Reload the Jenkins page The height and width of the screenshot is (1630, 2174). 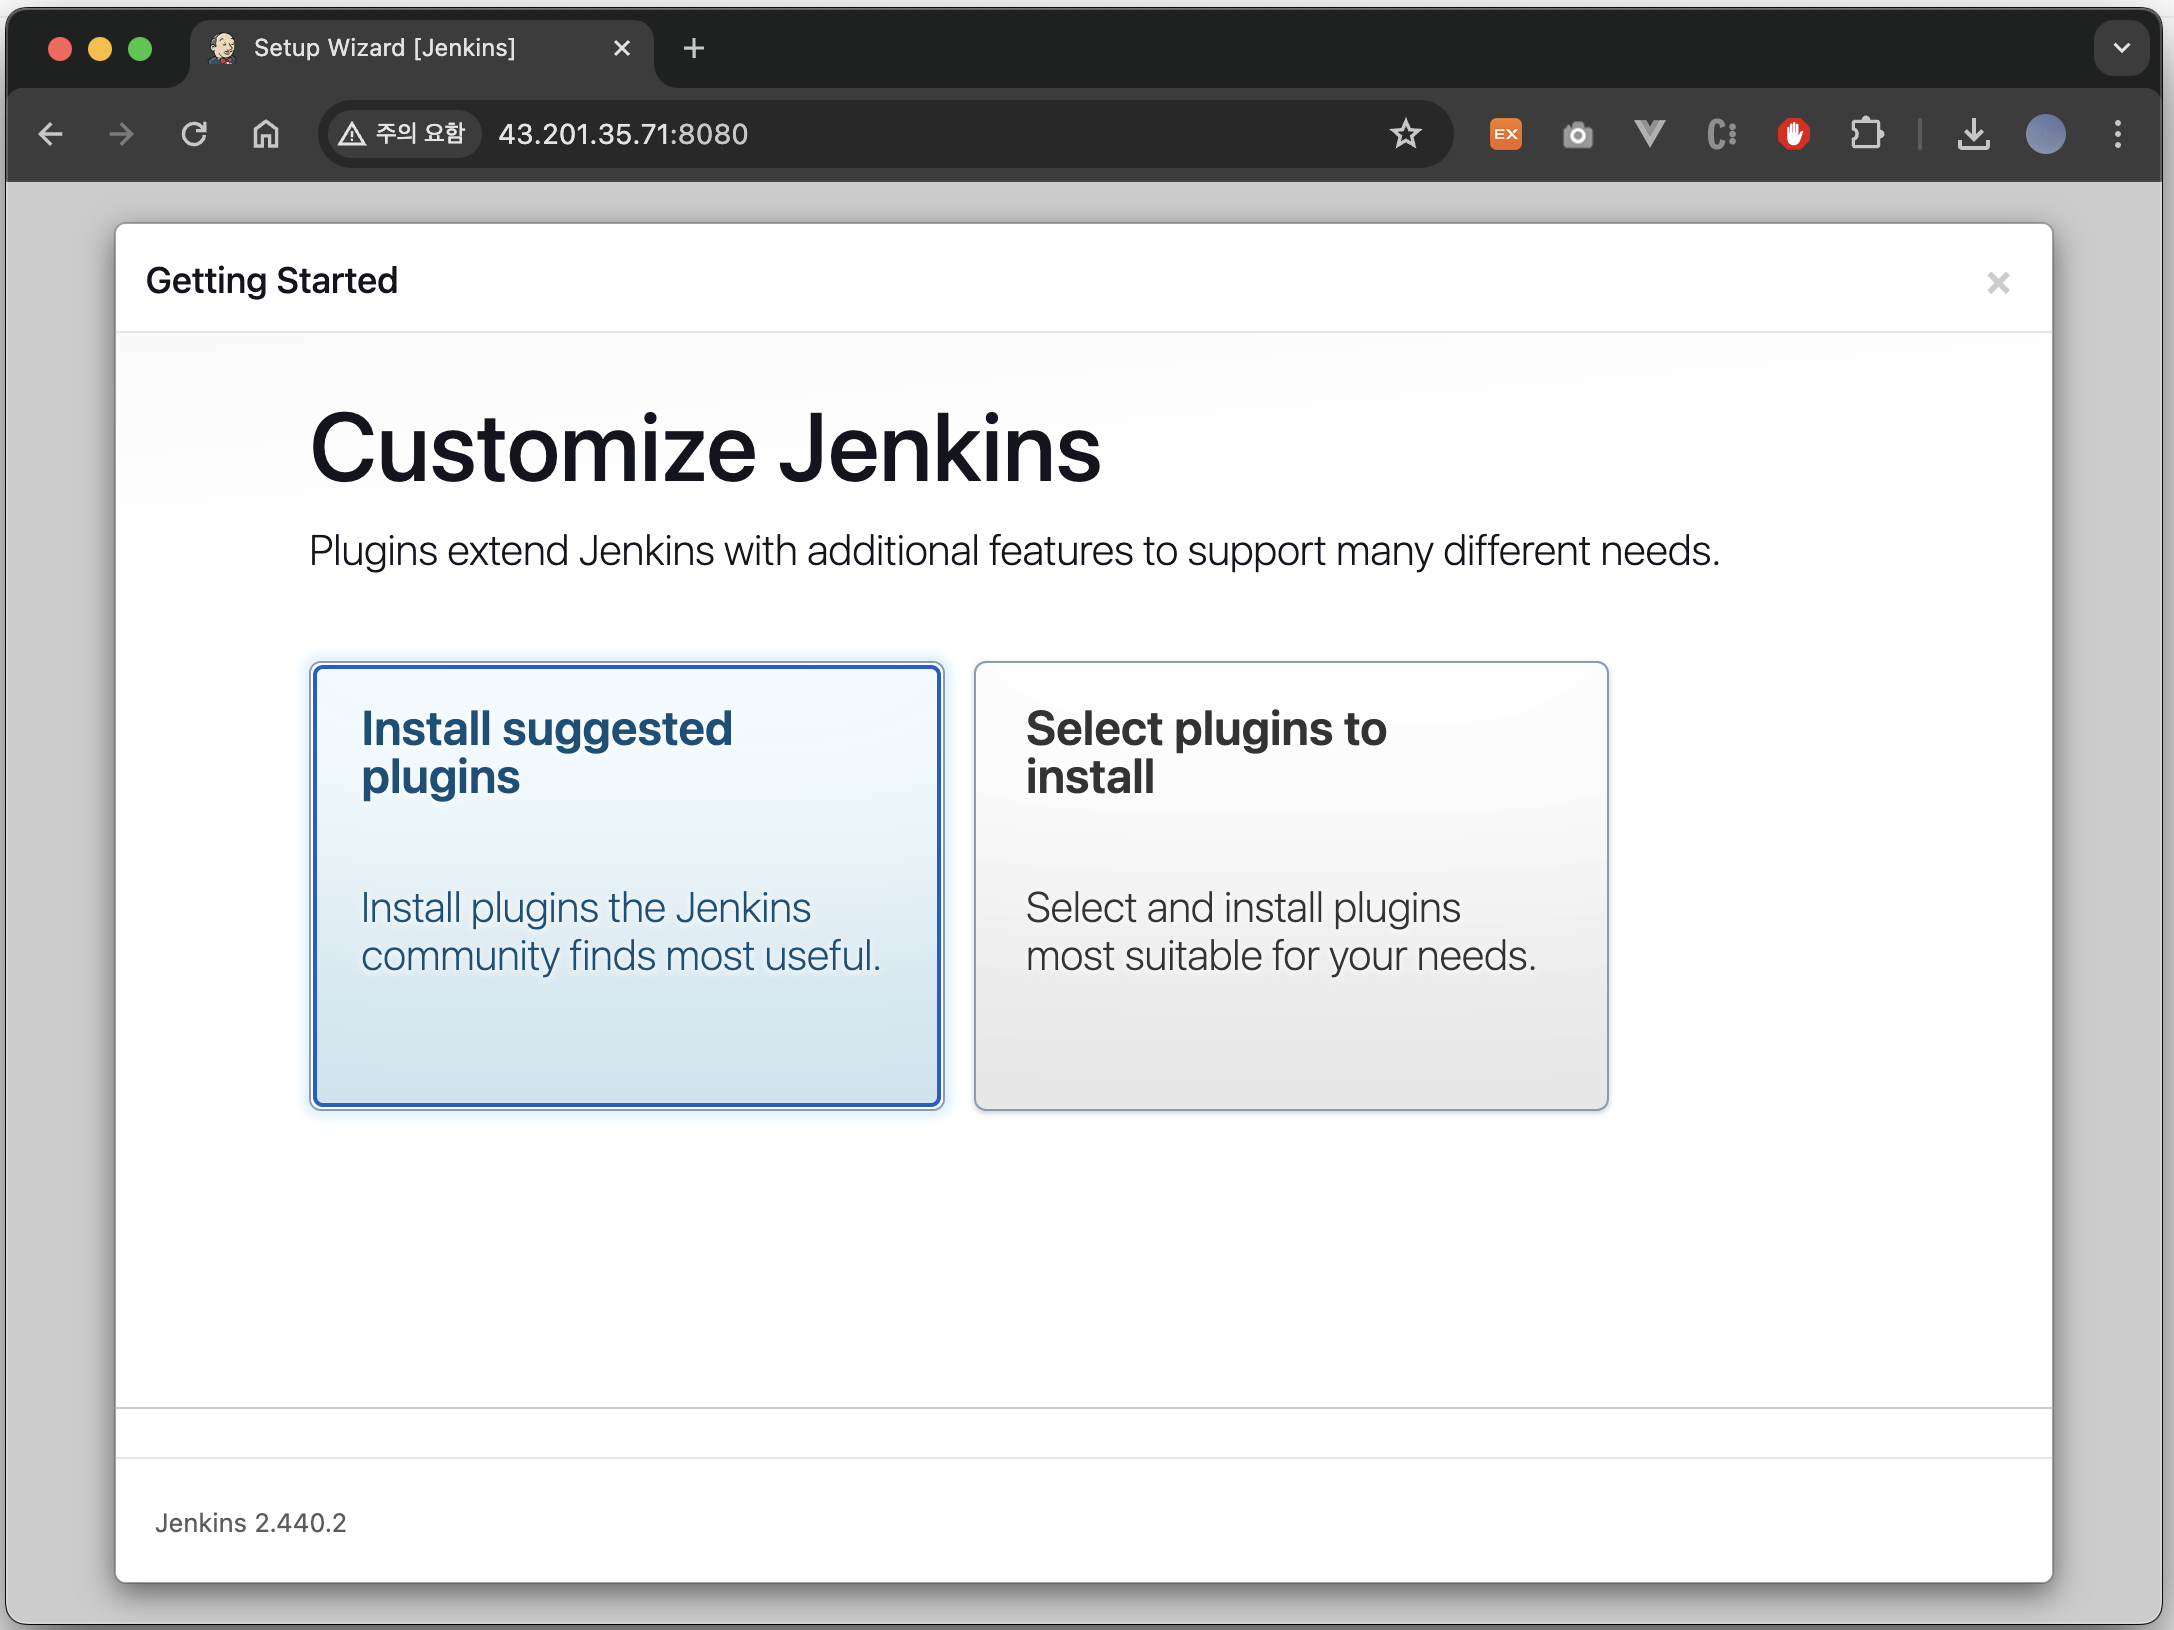[194, 134]
